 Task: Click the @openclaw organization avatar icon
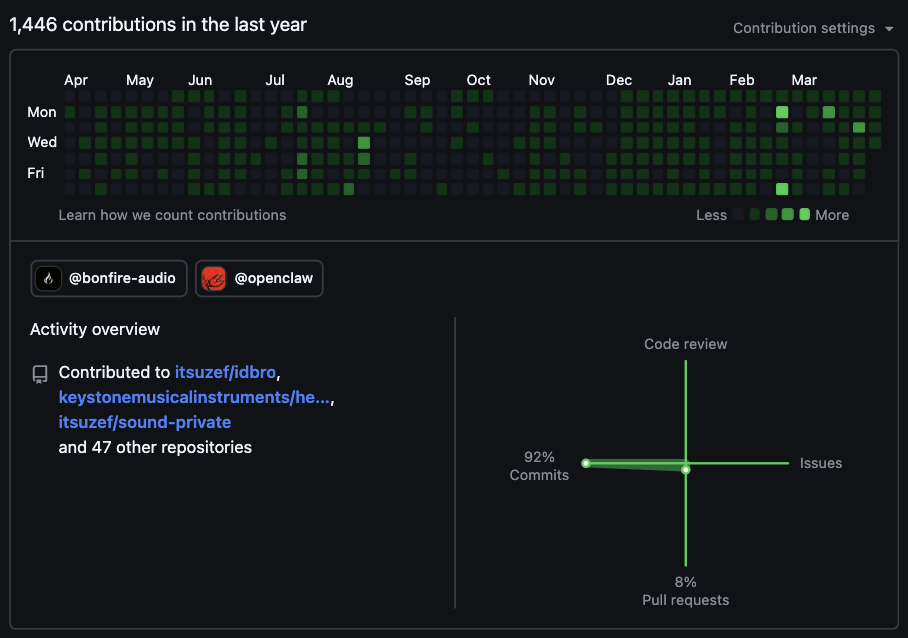(x=212, y=278)
